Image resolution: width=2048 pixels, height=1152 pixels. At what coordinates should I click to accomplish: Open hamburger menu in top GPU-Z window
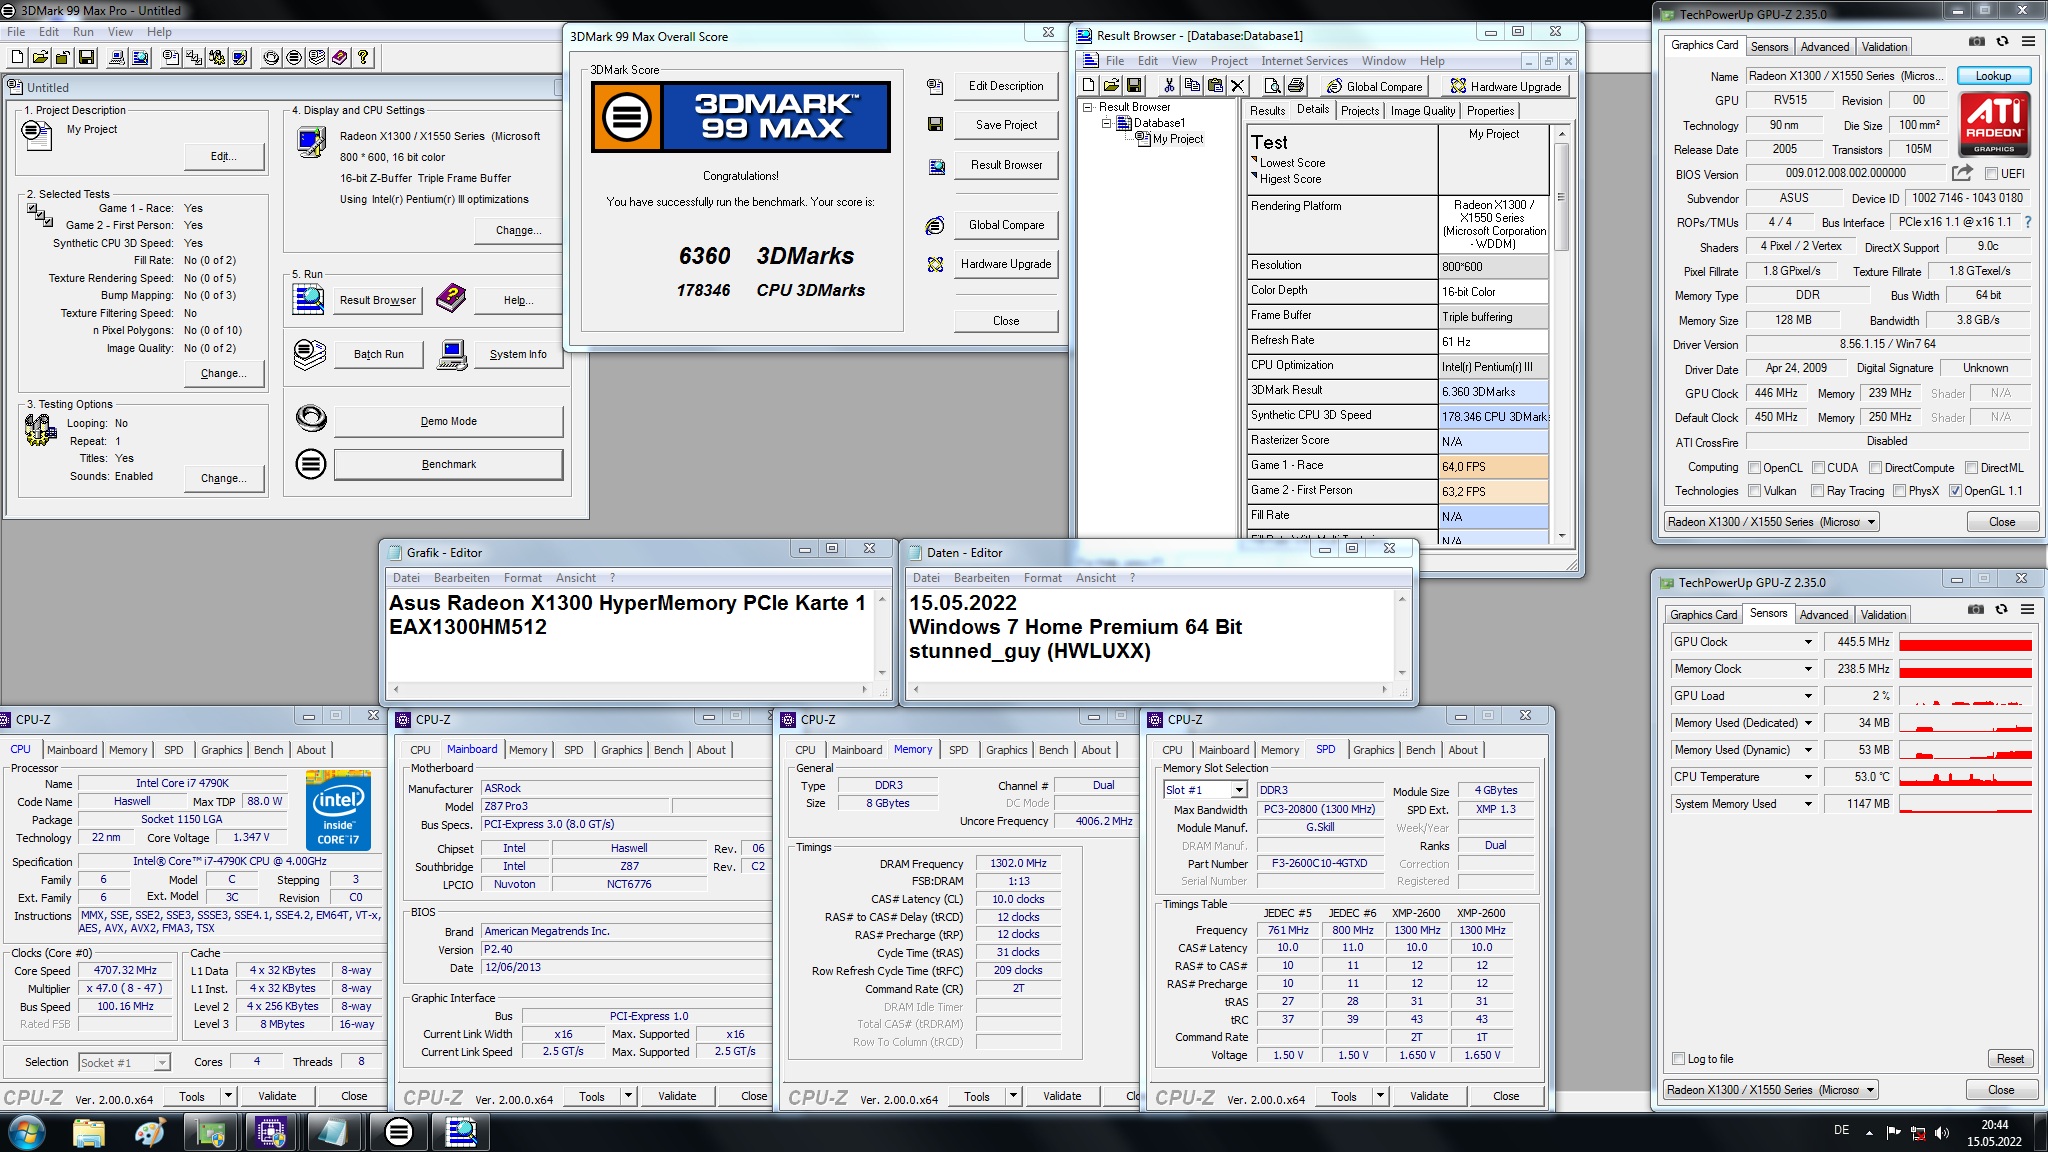(2028, 41)
